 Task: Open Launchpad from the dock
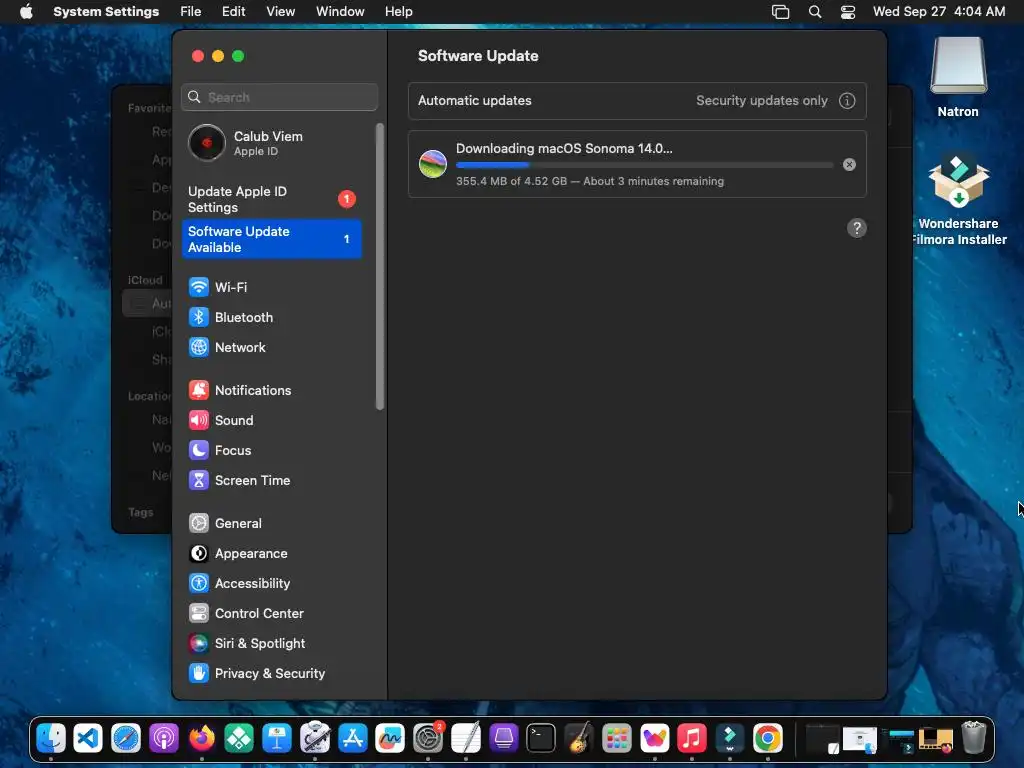(x=616, y=739)
